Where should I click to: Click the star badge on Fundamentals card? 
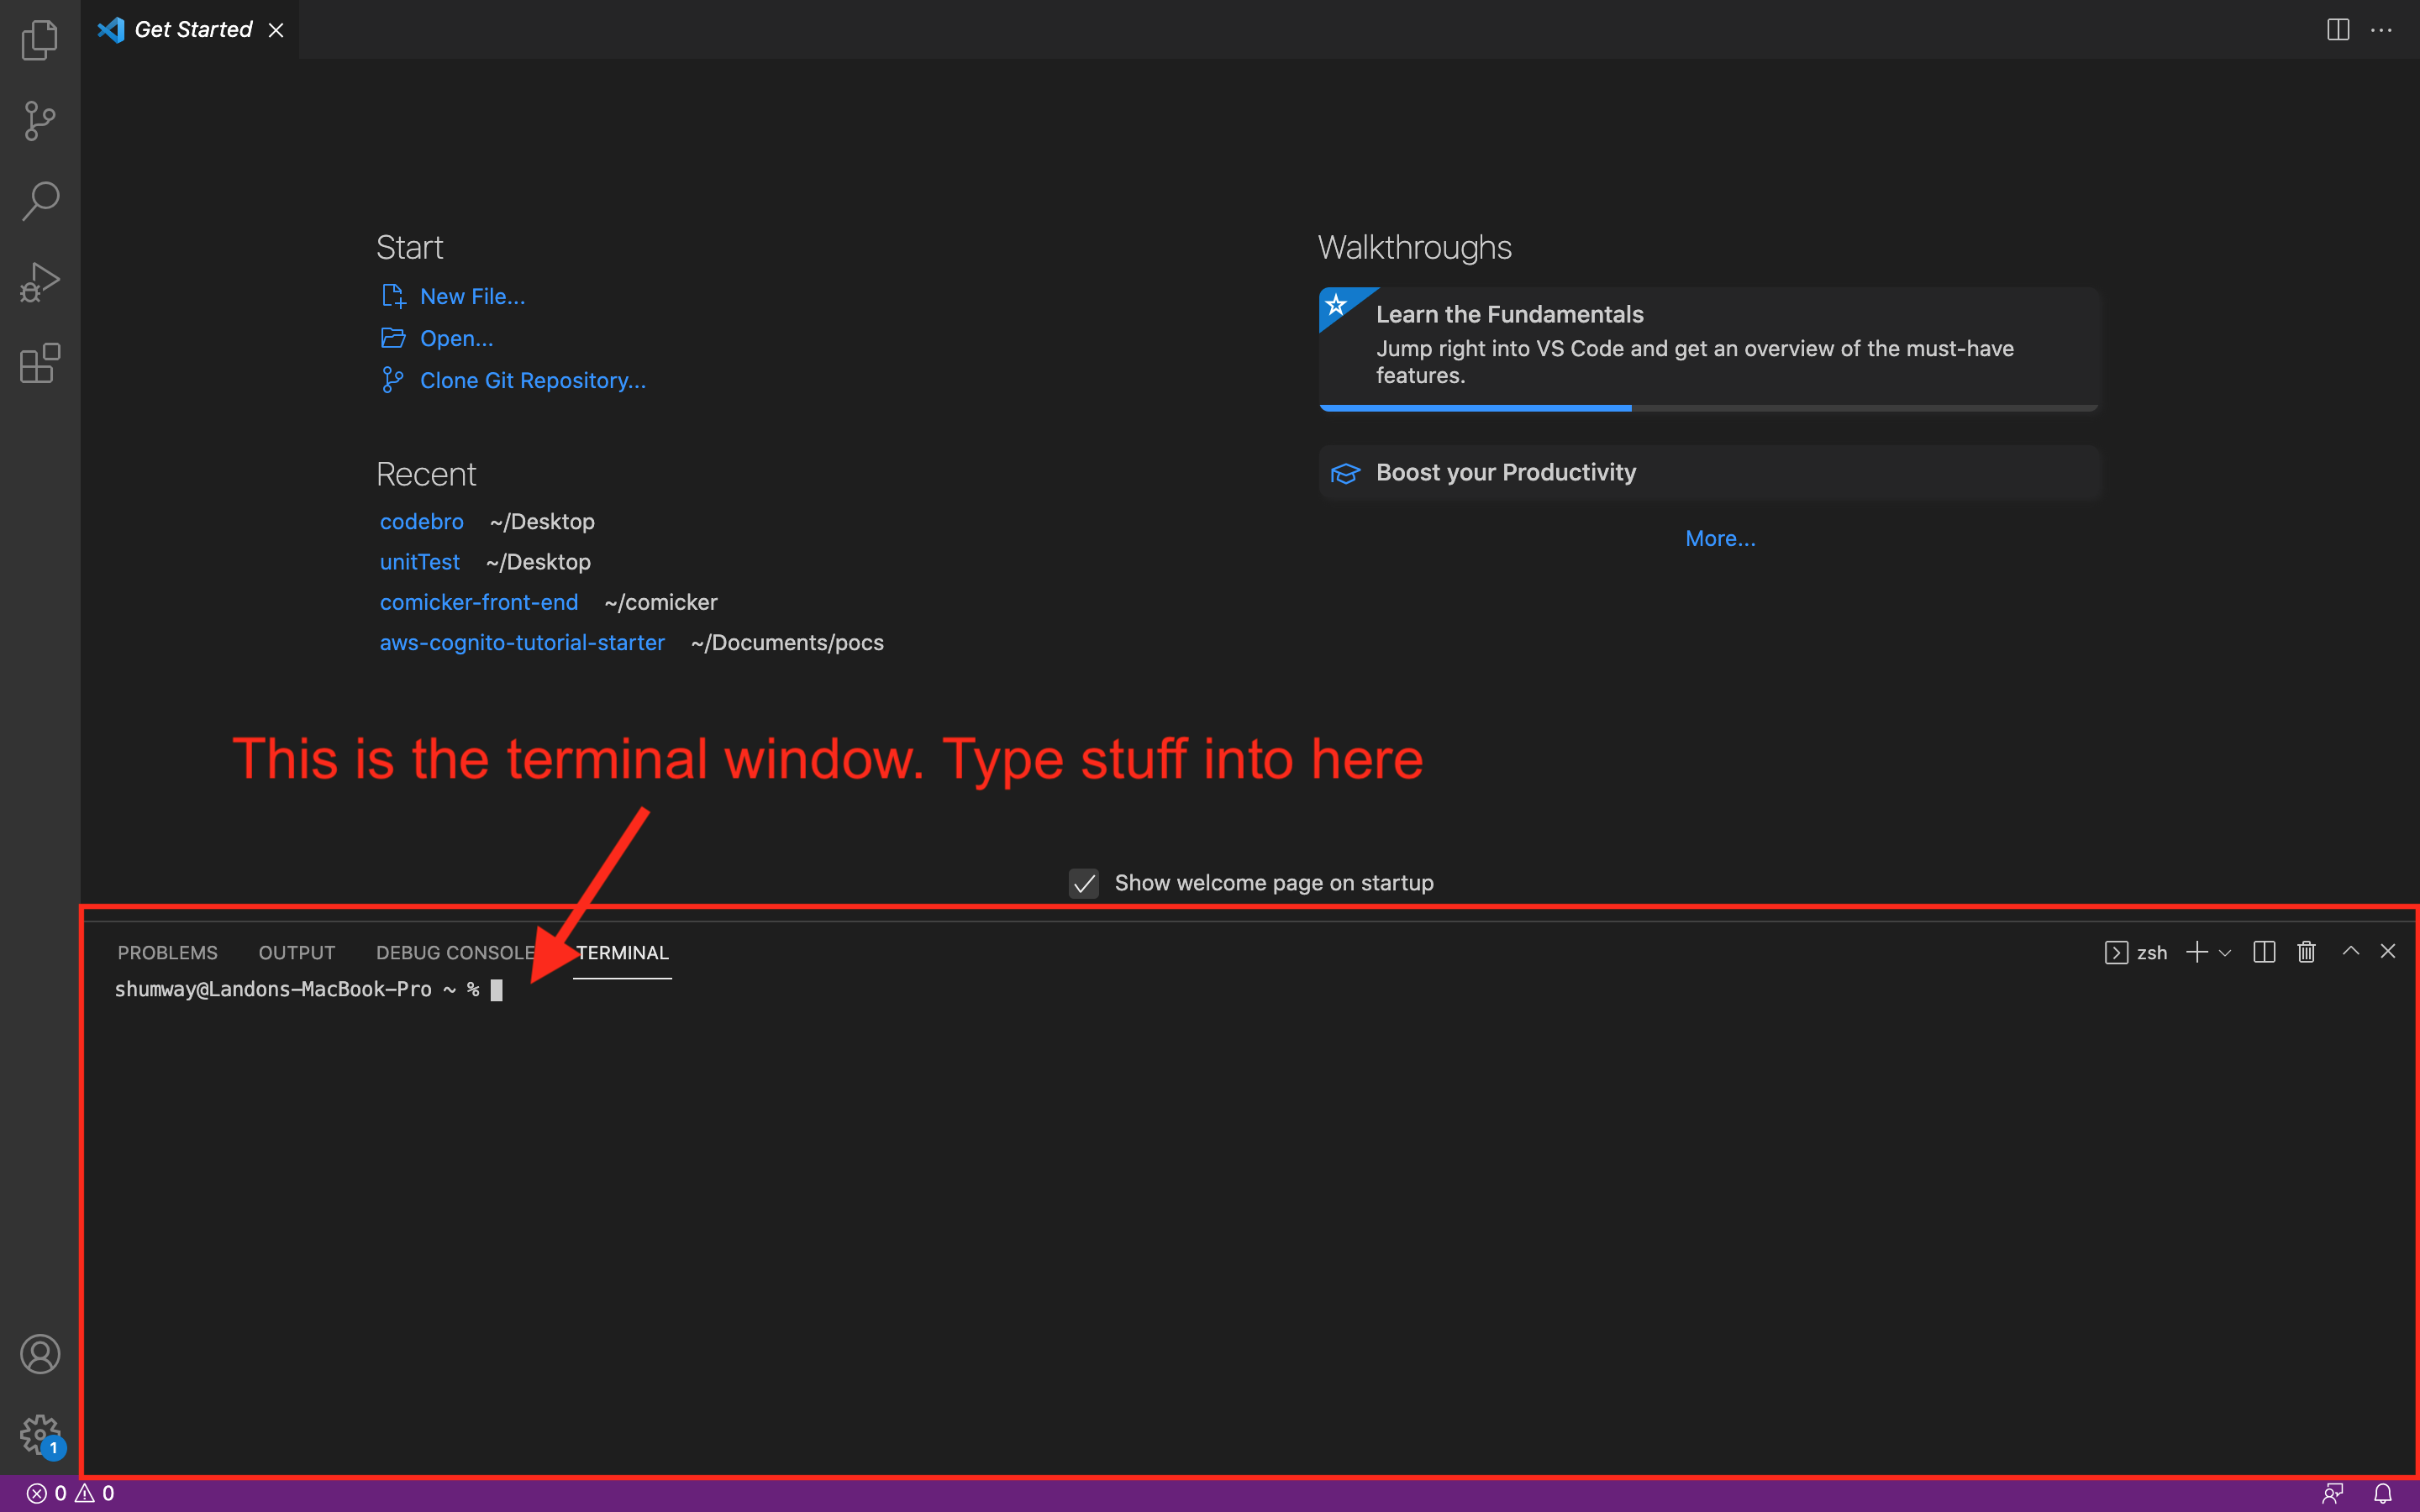click(x=1337, y=304)
